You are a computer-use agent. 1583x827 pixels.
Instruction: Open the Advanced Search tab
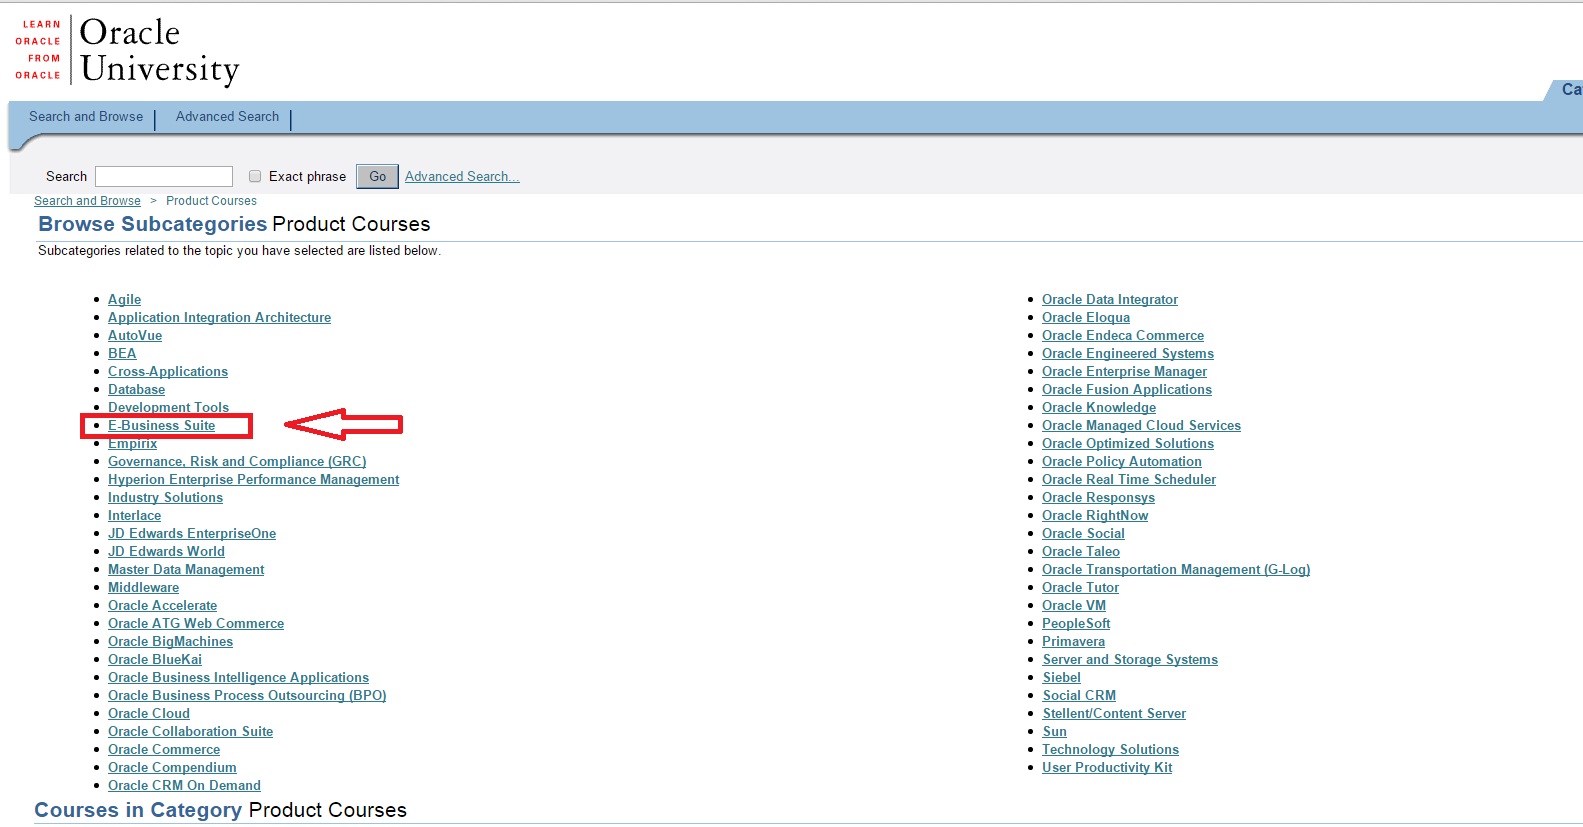(227, 117)
